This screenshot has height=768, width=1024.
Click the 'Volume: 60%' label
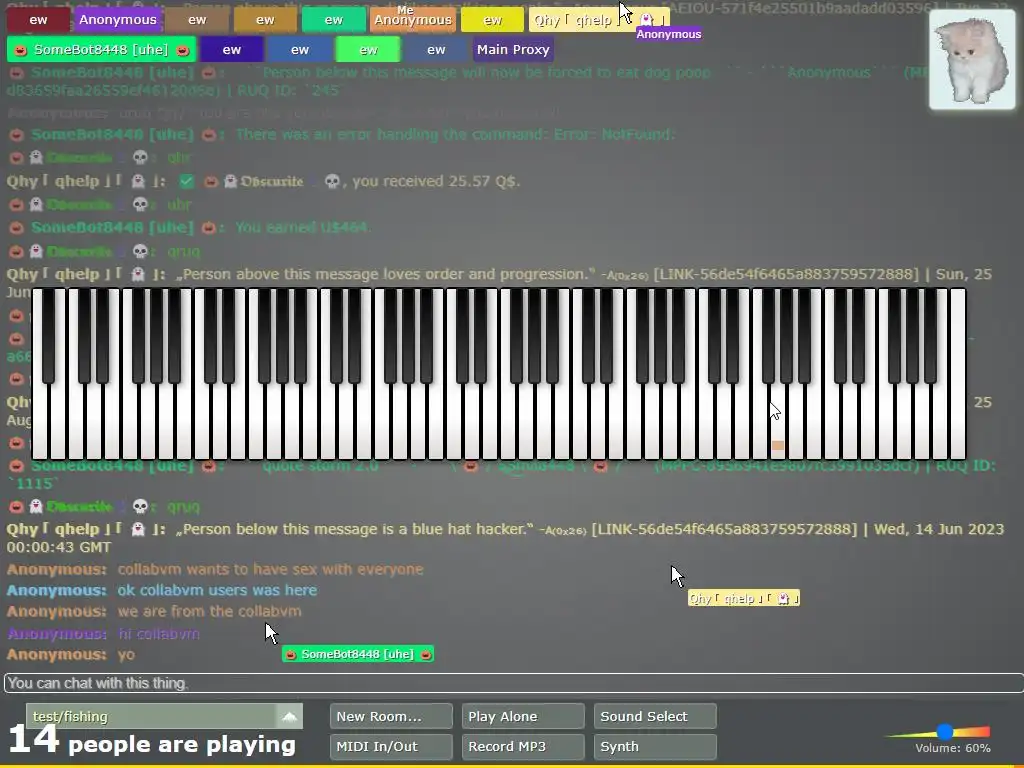pyautogui.click(x=952, y=748)
